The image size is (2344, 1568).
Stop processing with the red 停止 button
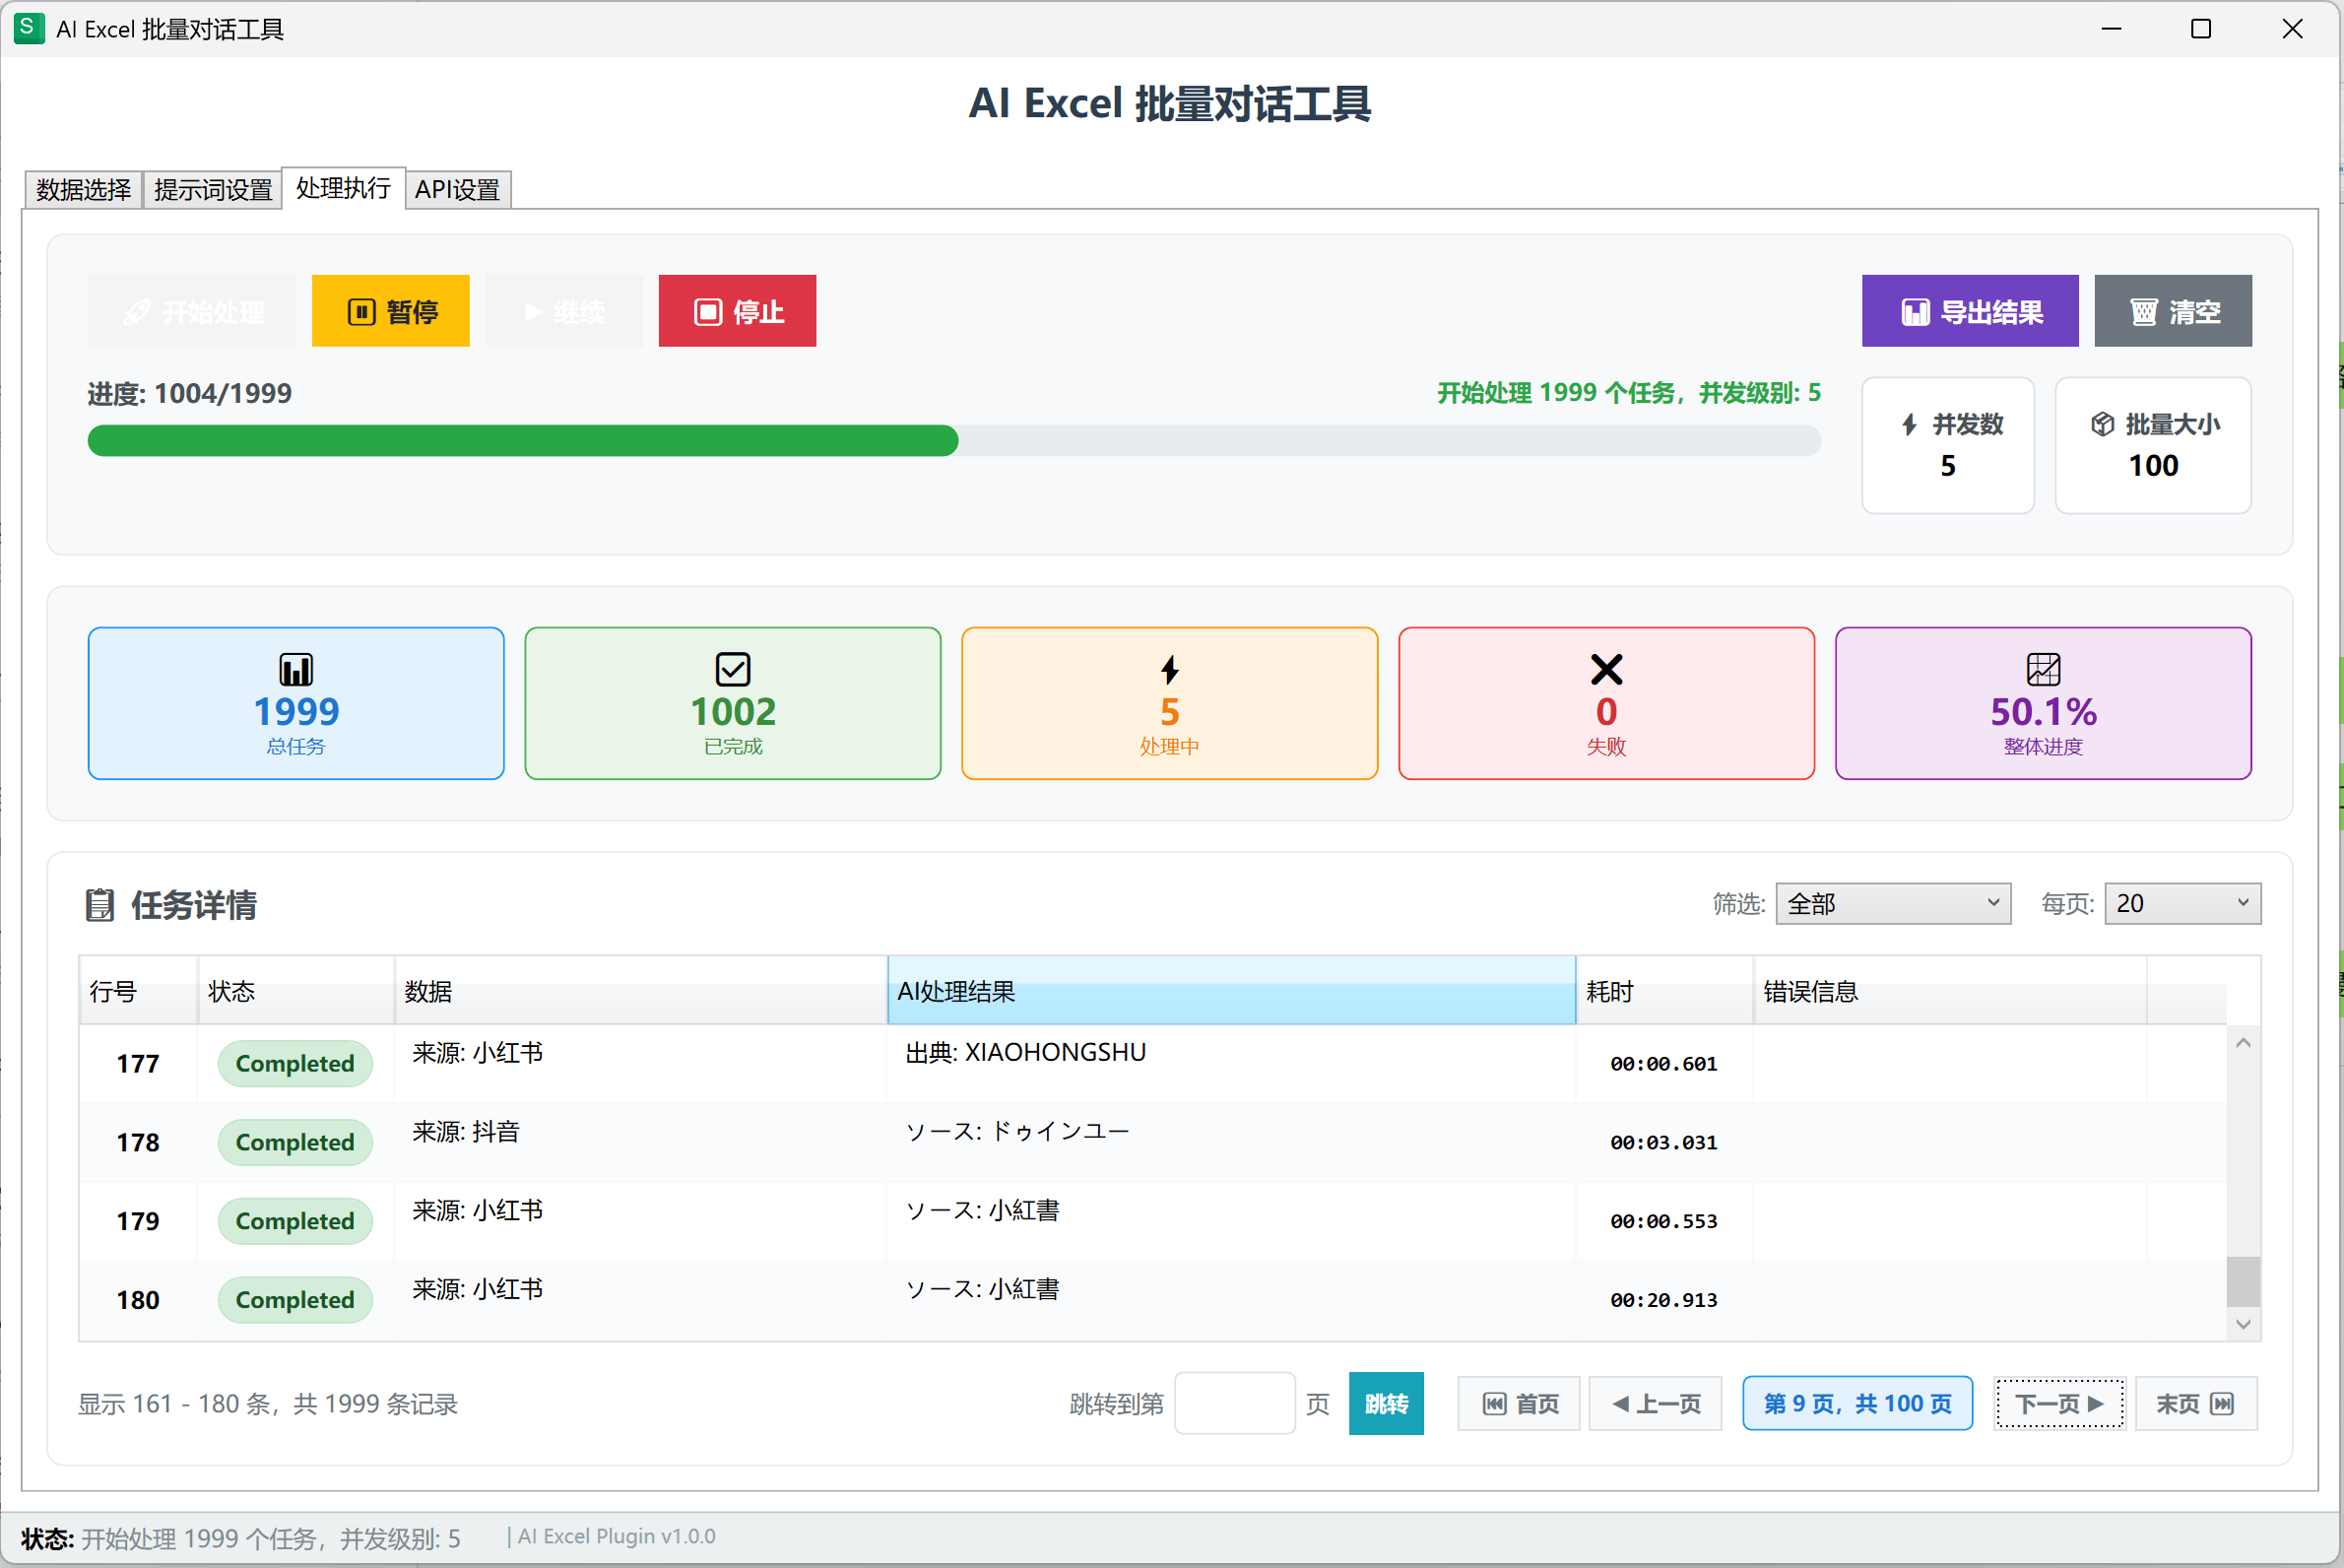point(737,311)
